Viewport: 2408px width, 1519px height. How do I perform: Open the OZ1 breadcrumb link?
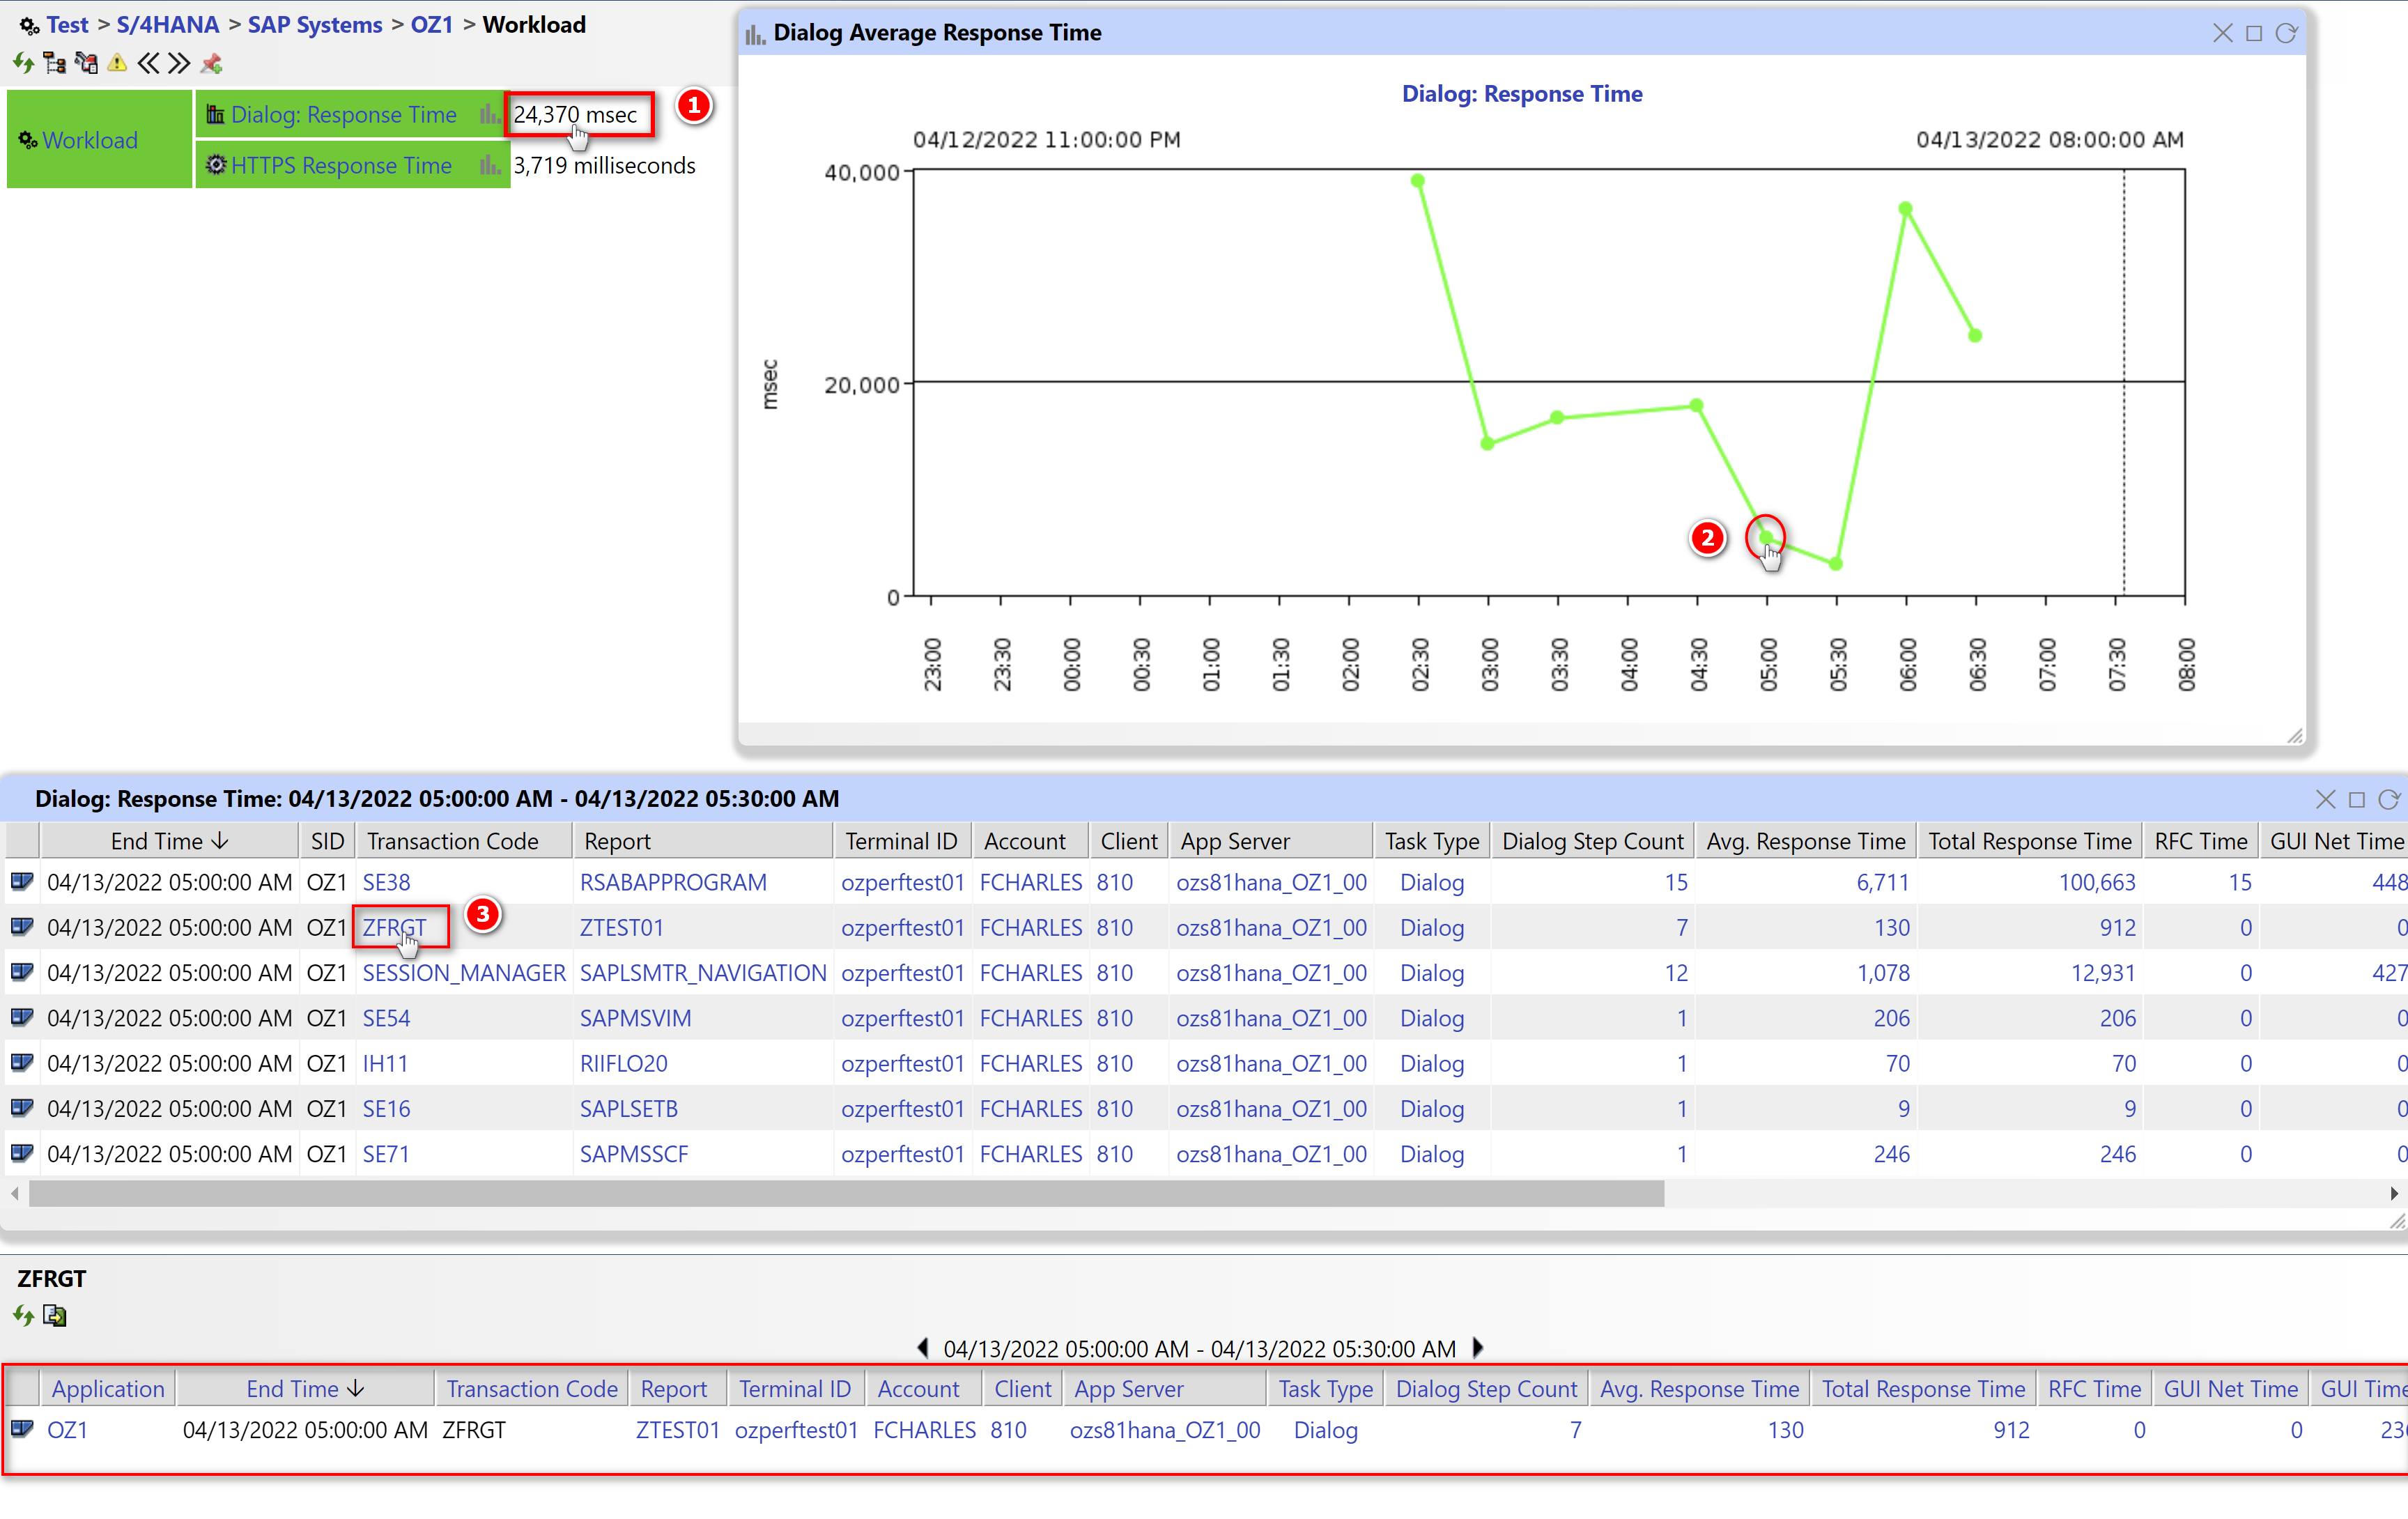[432, 25]
